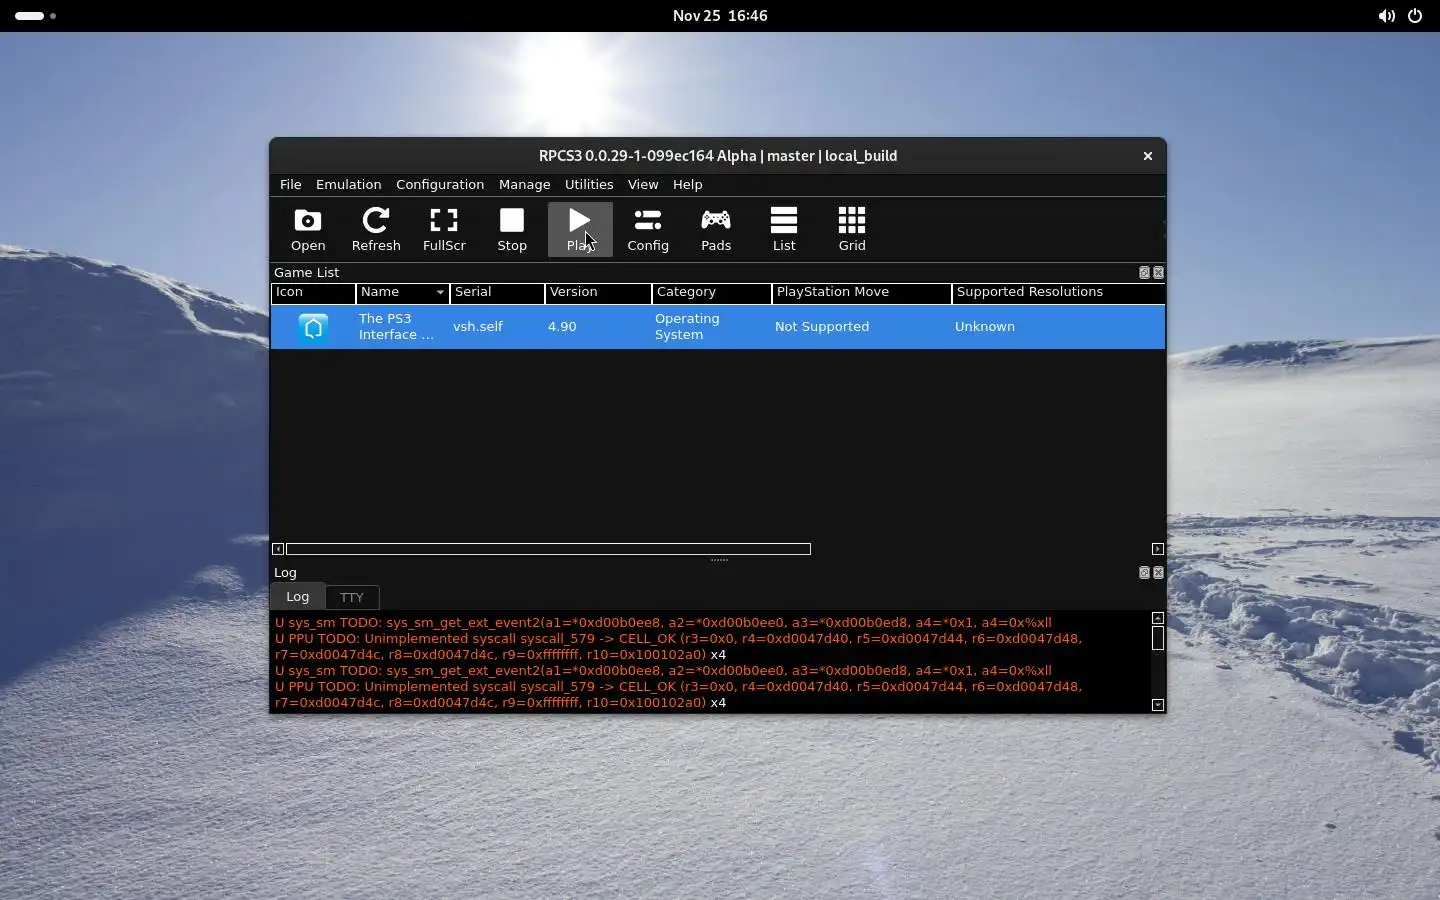Click the log scroll down arrow
This screenshot has height=900, width=1440.
(x=1158, y=705)
